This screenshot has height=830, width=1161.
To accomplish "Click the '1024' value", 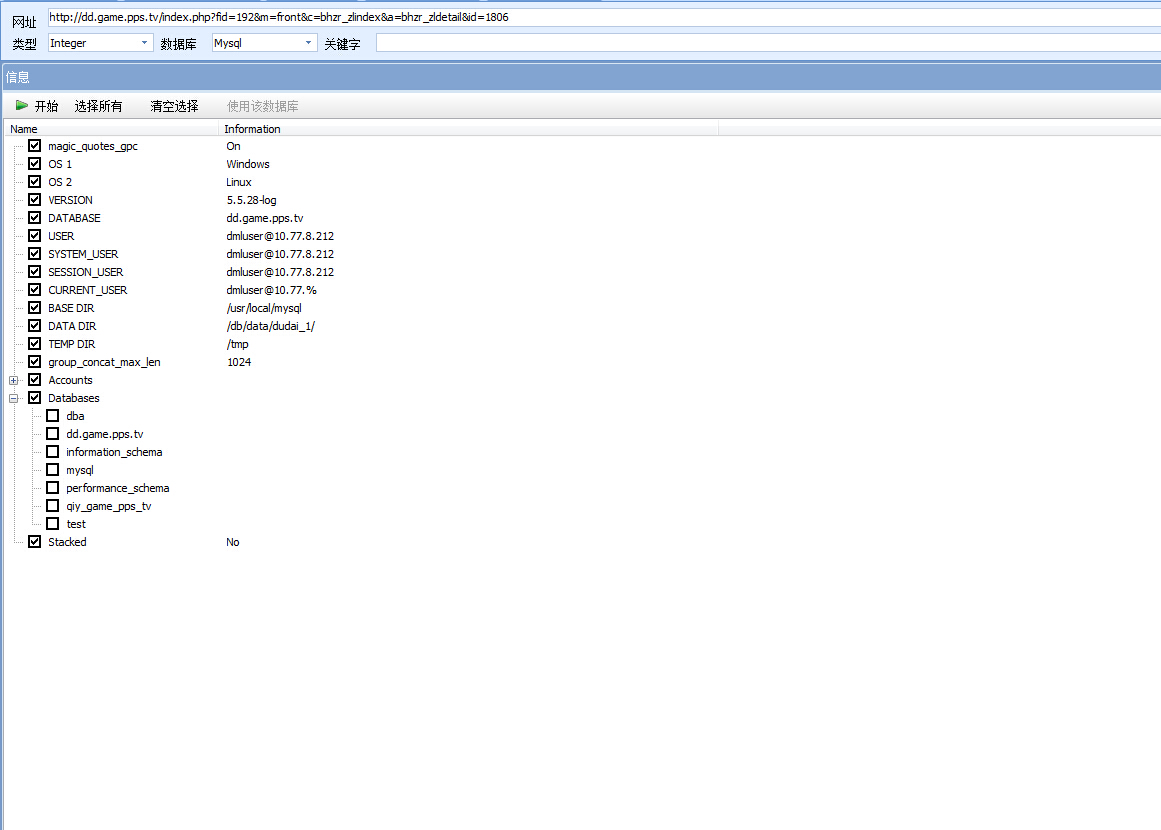I will (239, 362).
